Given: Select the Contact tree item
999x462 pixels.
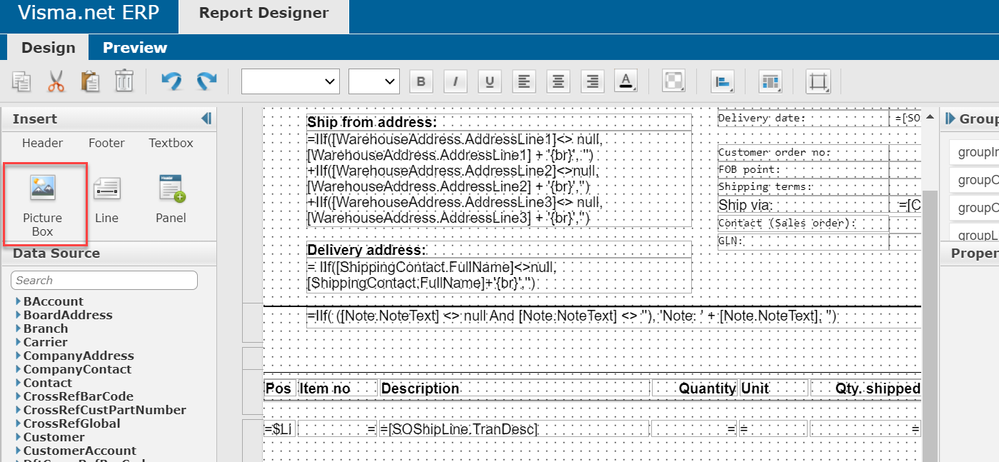Looking at the screenshot, I should point(48,383).
